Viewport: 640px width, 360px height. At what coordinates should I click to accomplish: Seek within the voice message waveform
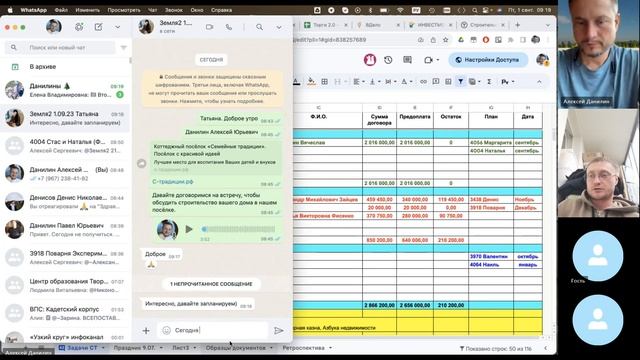tap(238, 229)
